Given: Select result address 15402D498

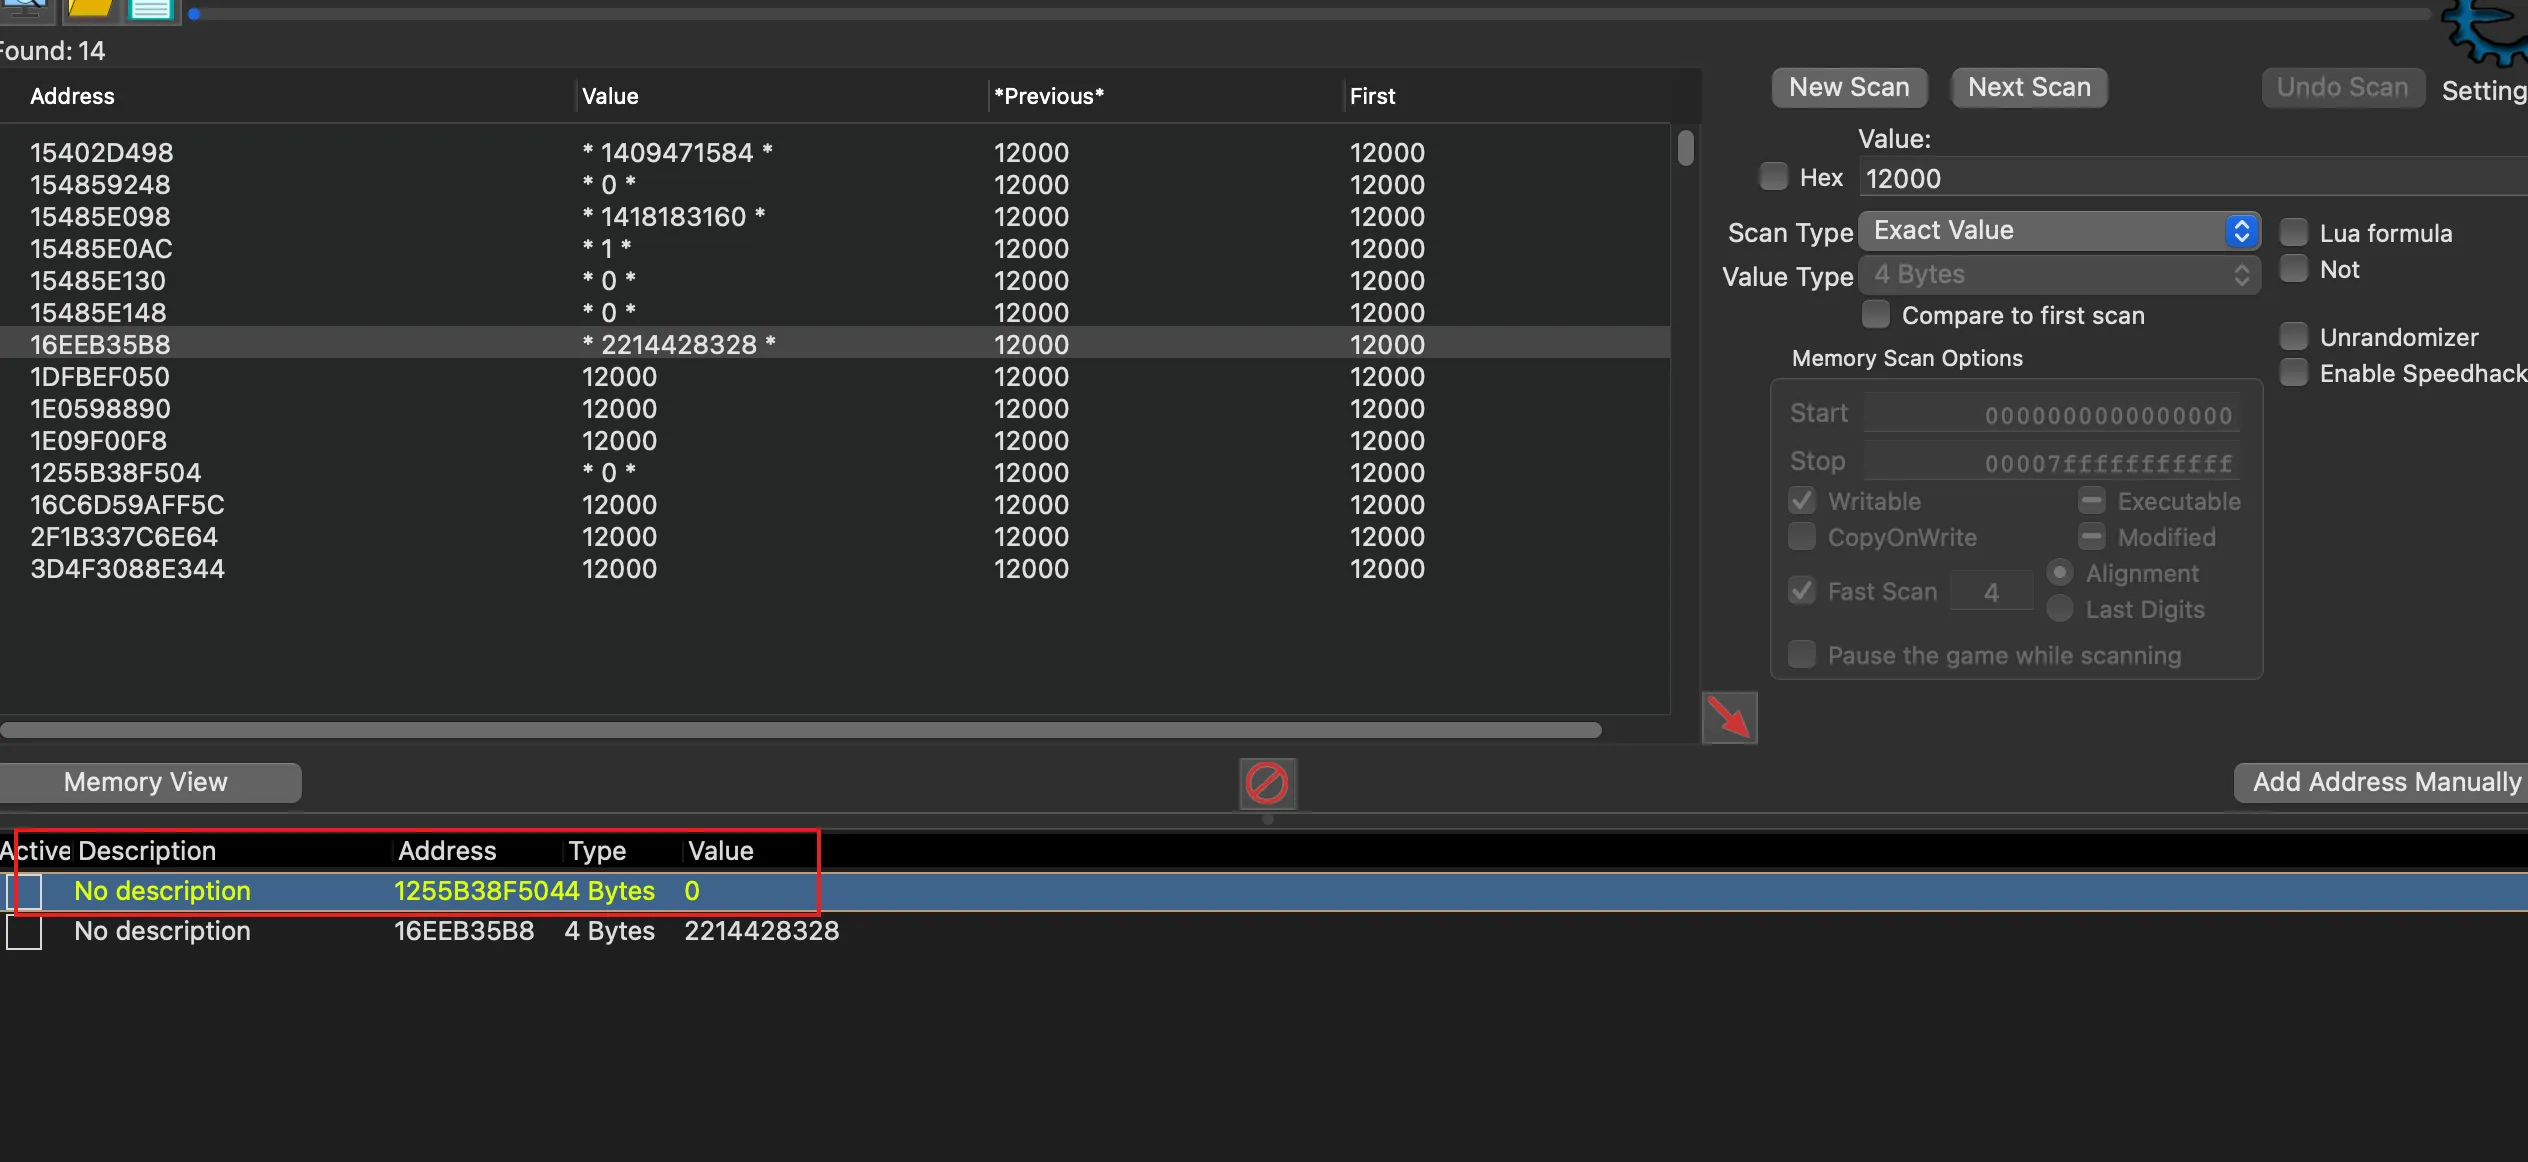Looking at the screenshot, I should (x=101, y=152).
